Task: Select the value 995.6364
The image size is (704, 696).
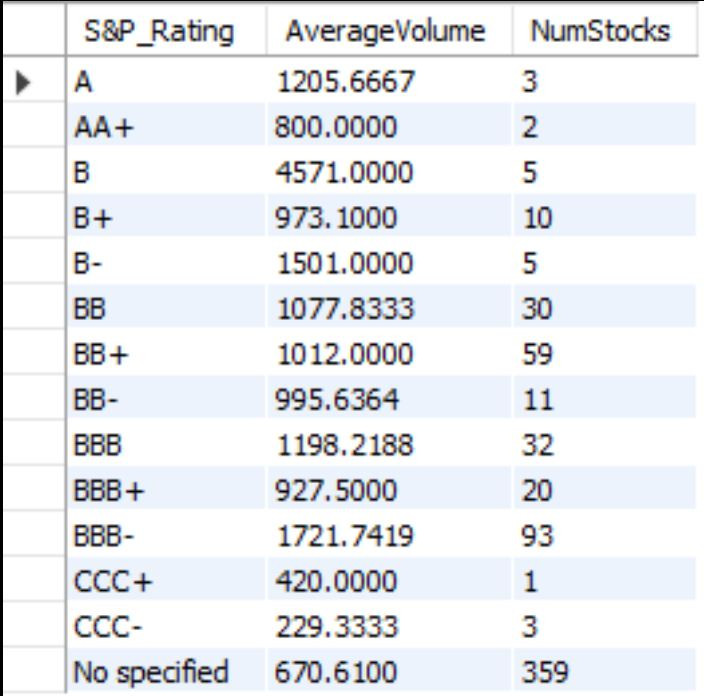Action: point(389,399)
